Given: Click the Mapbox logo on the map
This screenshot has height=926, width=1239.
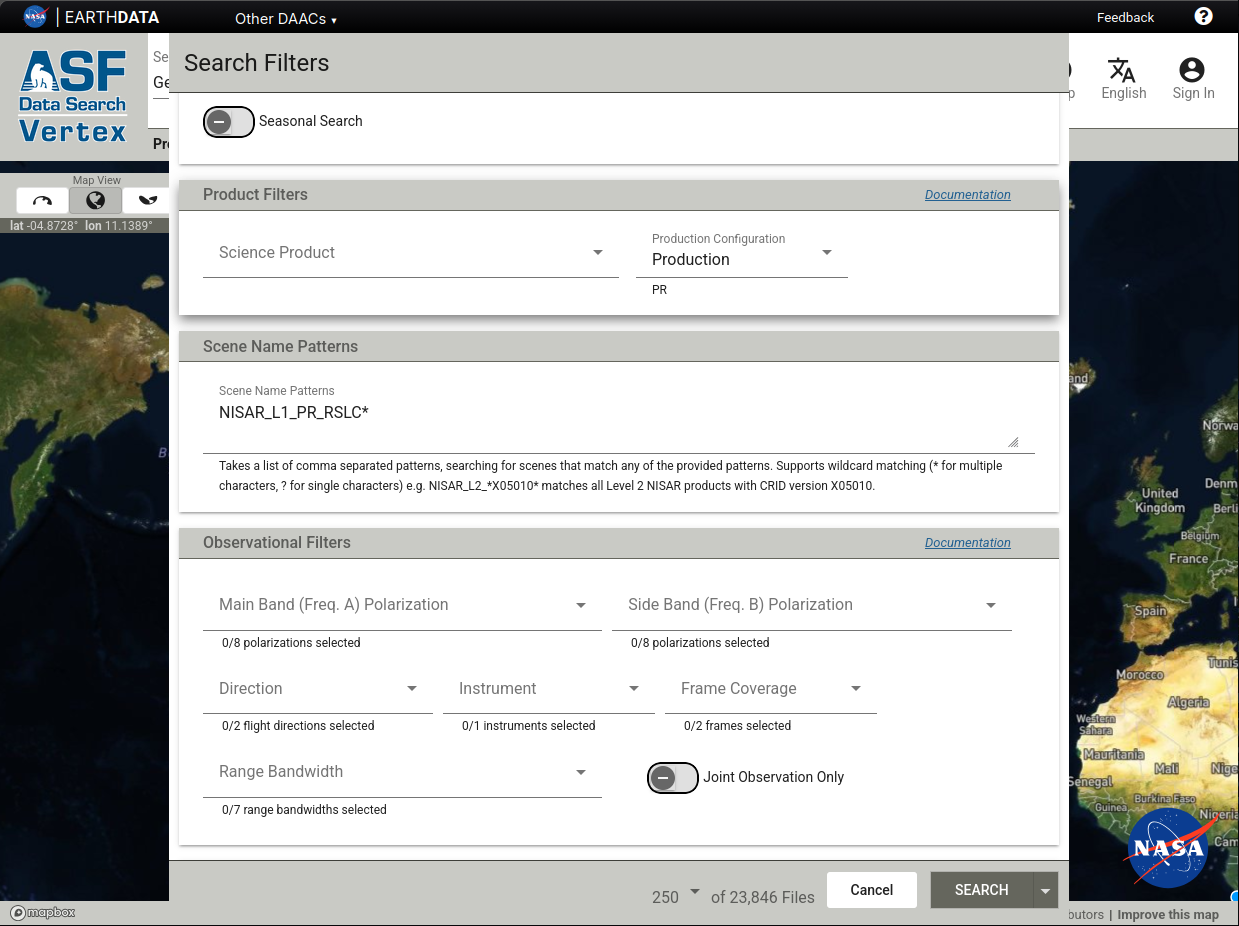Looking at the screenshot, I should 43,912.
